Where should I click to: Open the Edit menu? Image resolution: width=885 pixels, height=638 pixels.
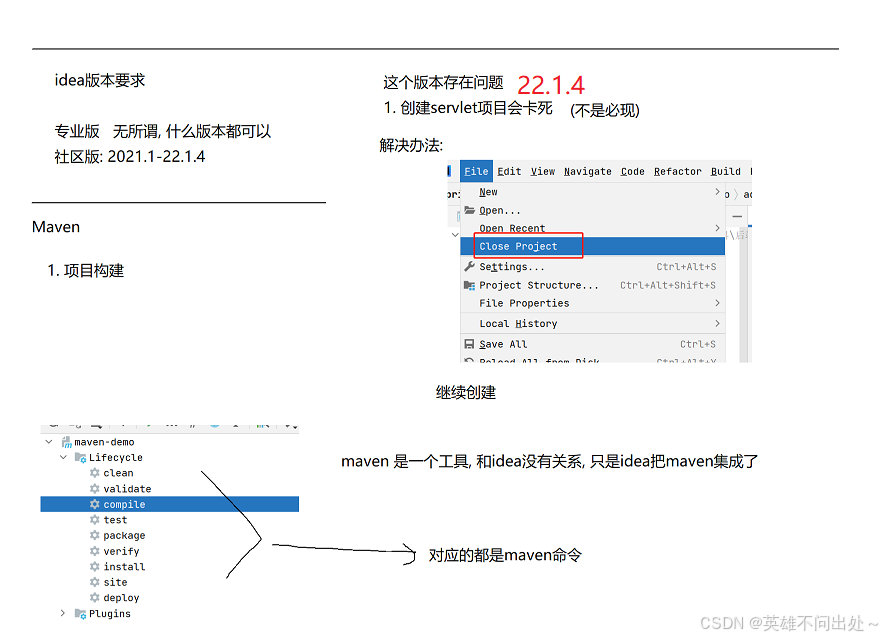pos(509,171)
